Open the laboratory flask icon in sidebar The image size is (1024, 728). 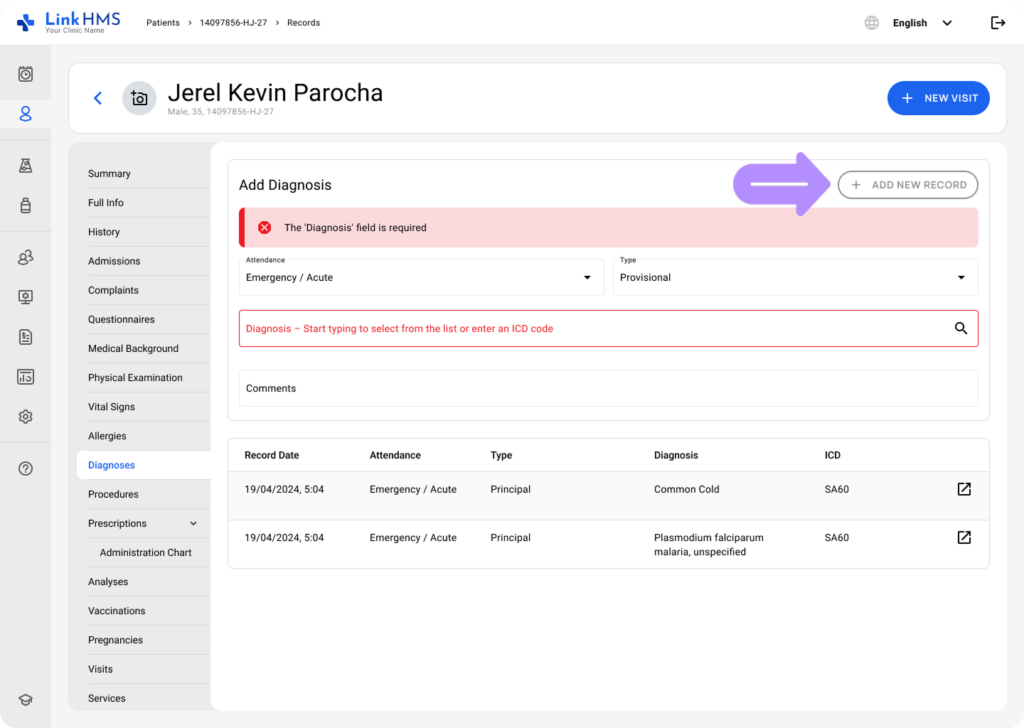(x=26, y=166)
